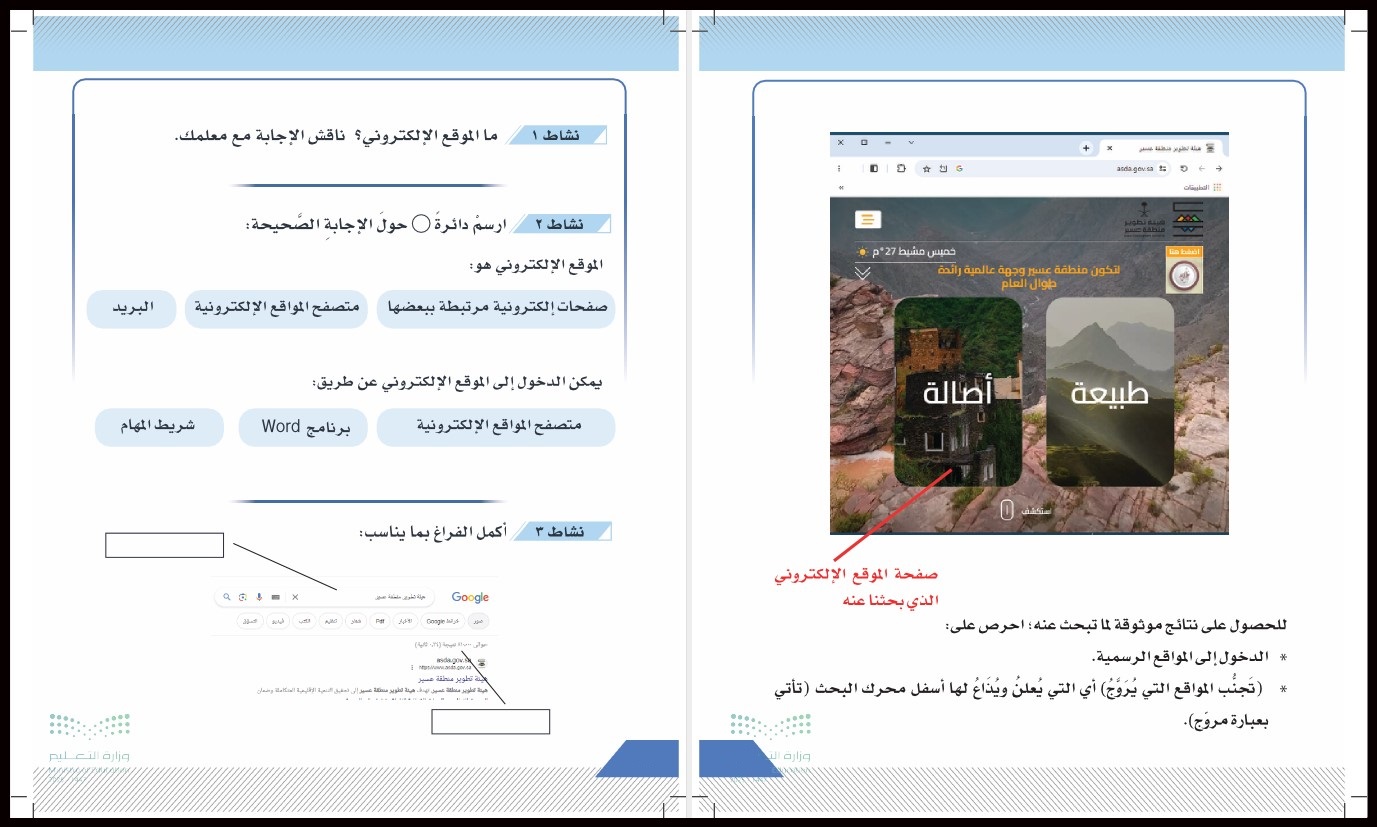Click the blank answer box linked to search result
The image size is (1377, 827).
click(x=491, y=722)
